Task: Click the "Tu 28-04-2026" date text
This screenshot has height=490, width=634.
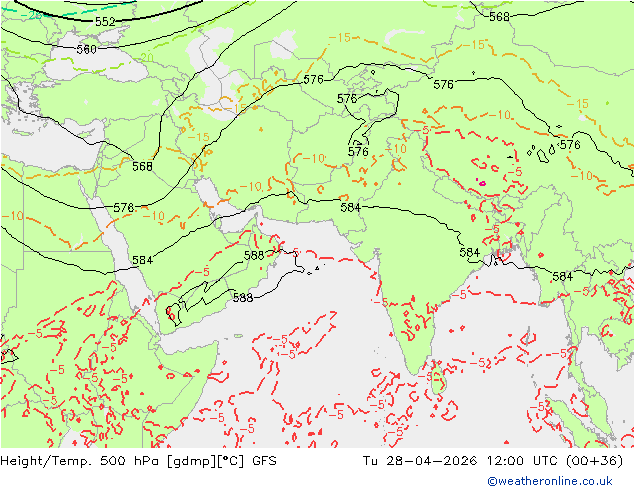Action: click(x=420, y=460)
